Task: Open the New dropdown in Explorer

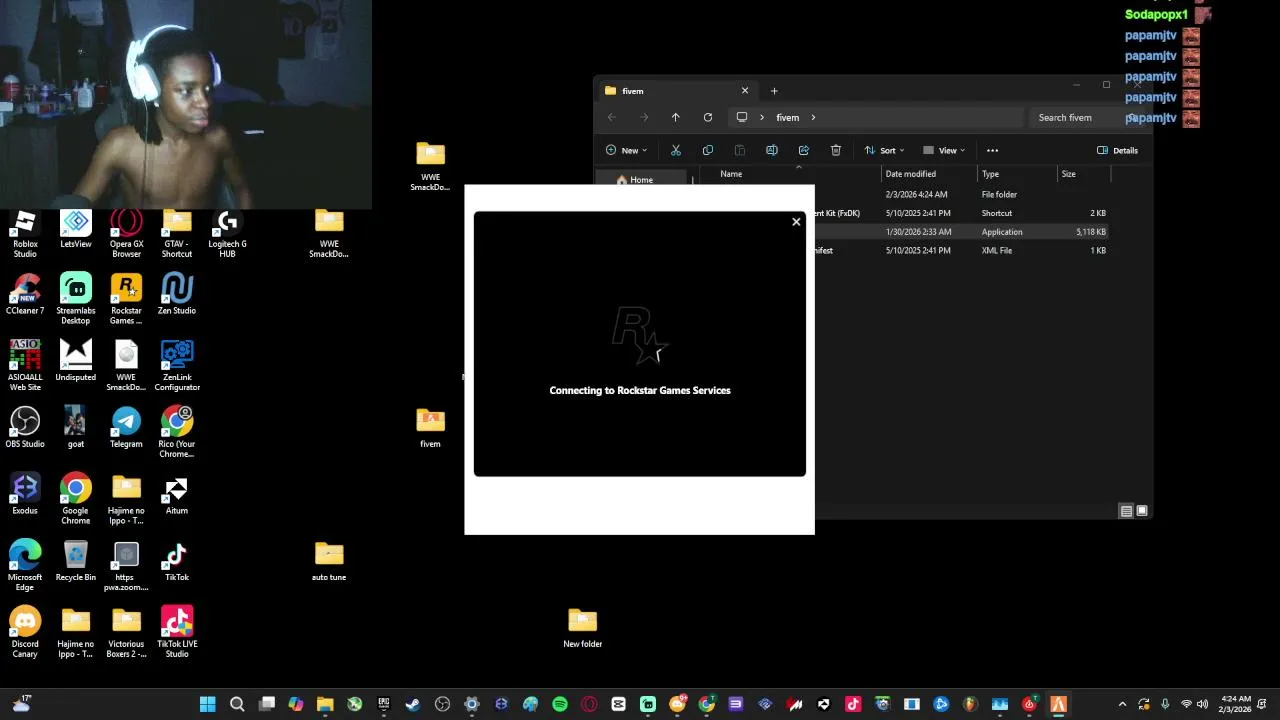Action: [626, 150]
